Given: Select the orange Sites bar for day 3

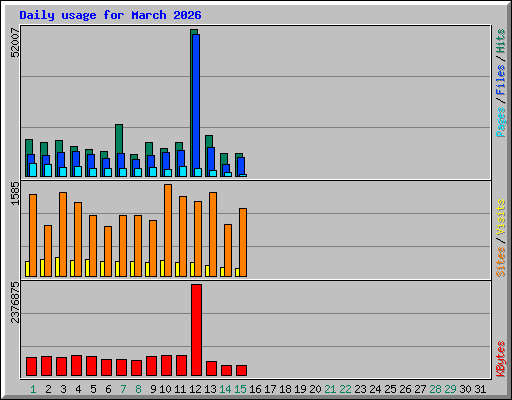Looking at the screenshot, I should click(x=63, y=234).
